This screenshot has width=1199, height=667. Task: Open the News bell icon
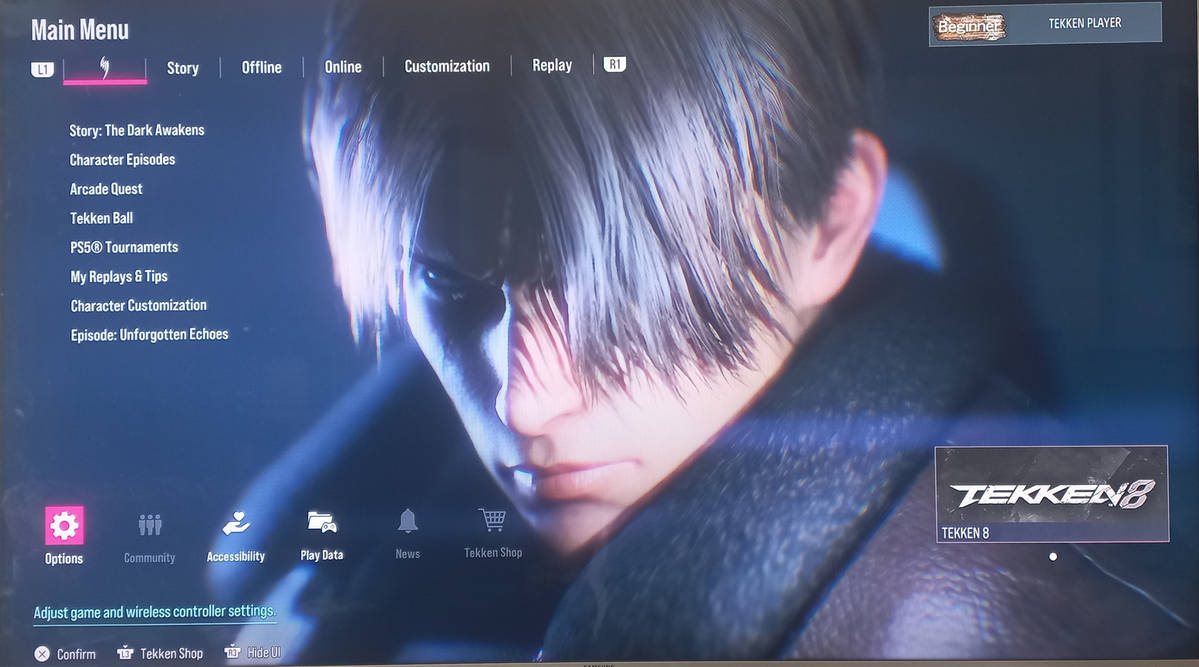[x=408, y=521]
